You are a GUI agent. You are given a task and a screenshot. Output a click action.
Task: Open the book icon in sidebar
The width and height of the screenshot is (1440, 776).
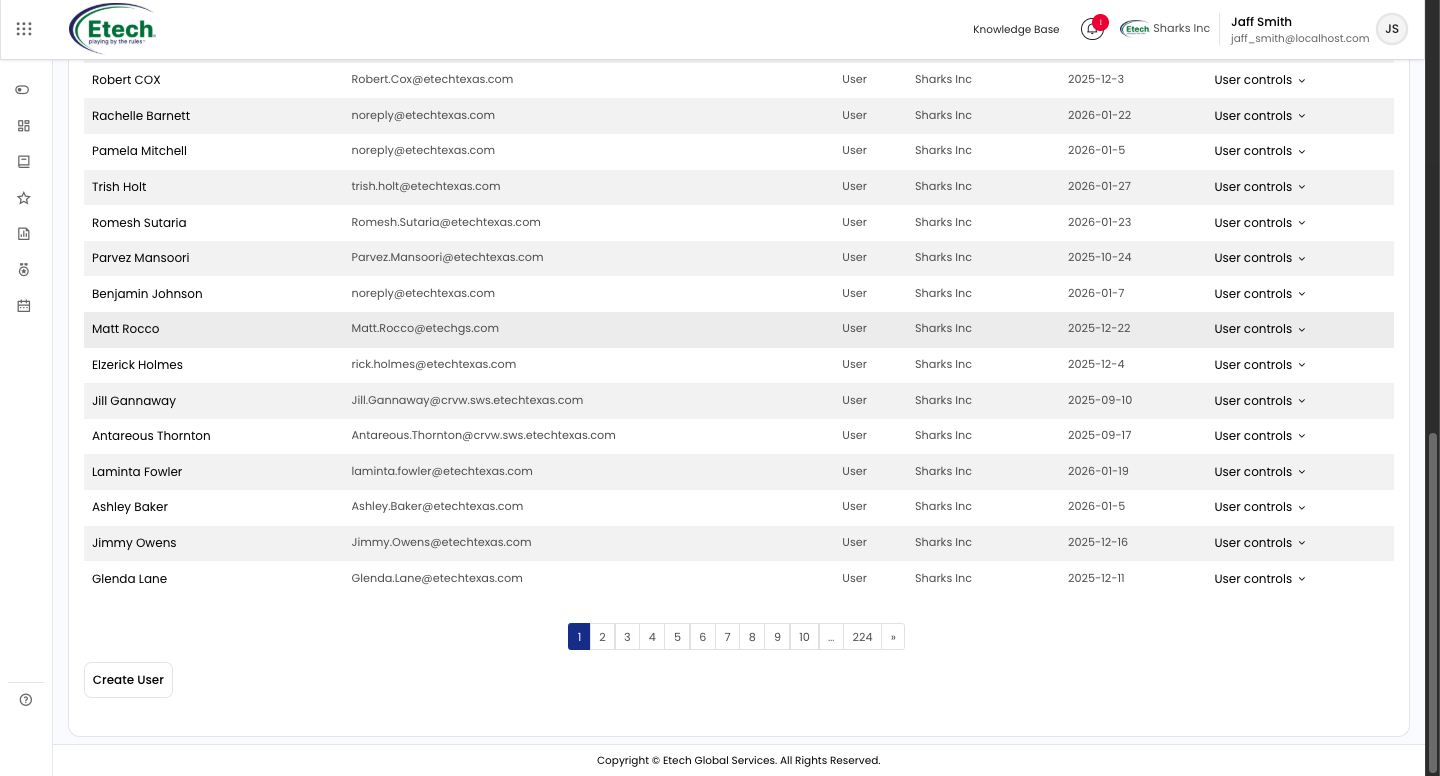24,162
